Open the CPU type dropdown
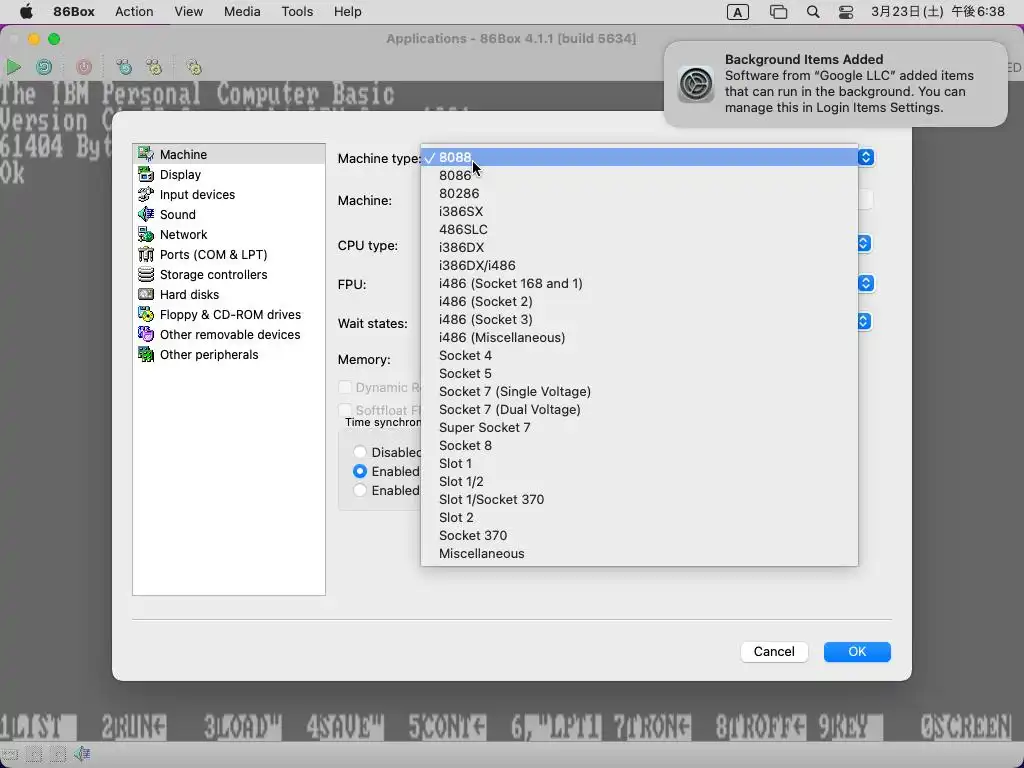 pos(863,243)
